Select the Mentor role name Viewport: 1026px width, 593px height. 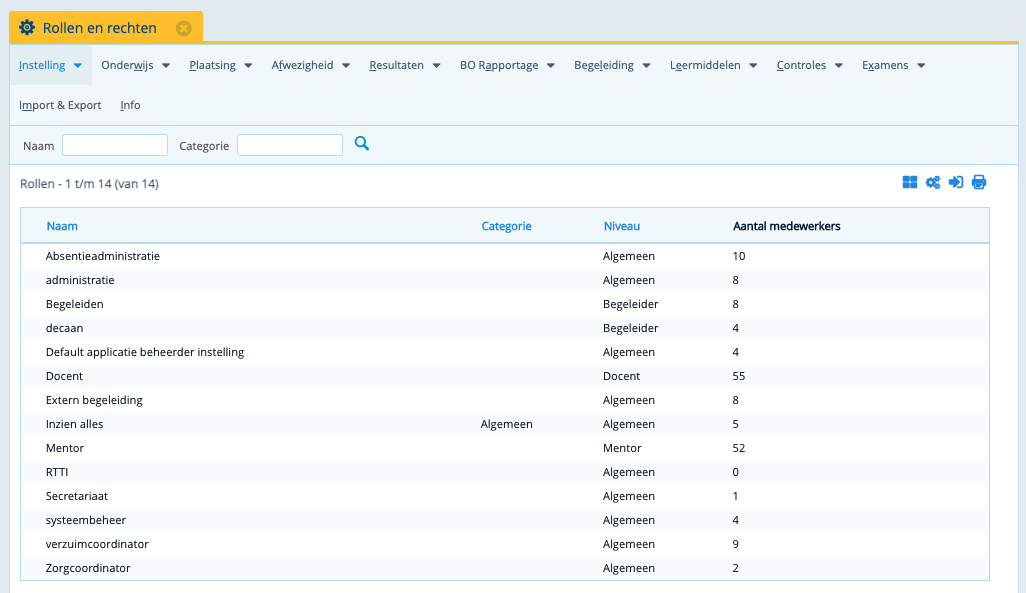pyautogui.click(x=65, y=448)
